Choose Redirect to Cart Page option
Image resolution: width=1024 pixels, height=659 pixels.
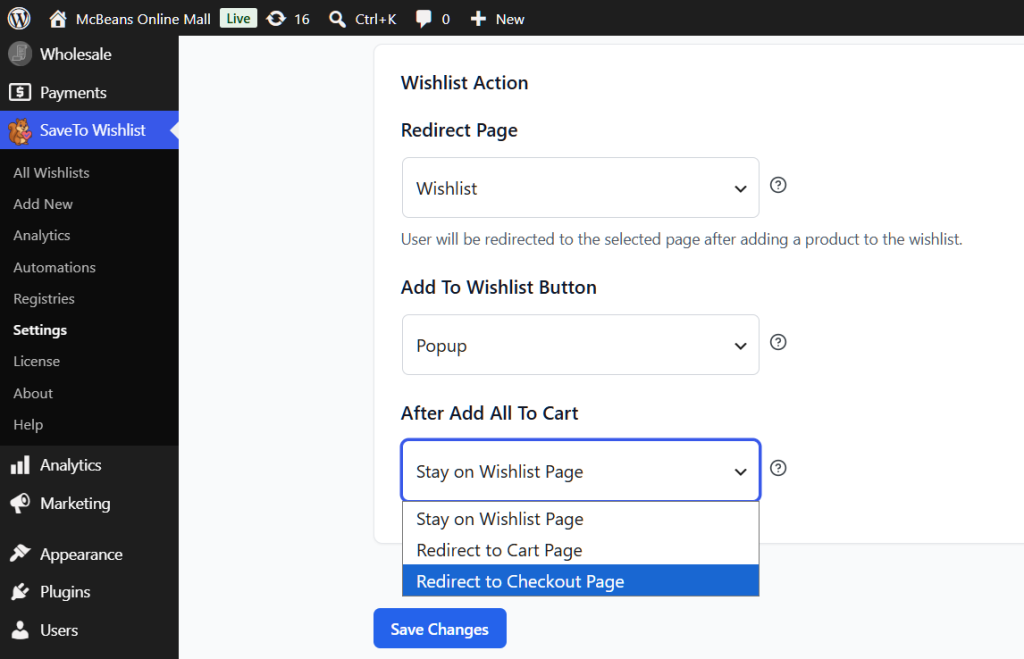[581, 550]
